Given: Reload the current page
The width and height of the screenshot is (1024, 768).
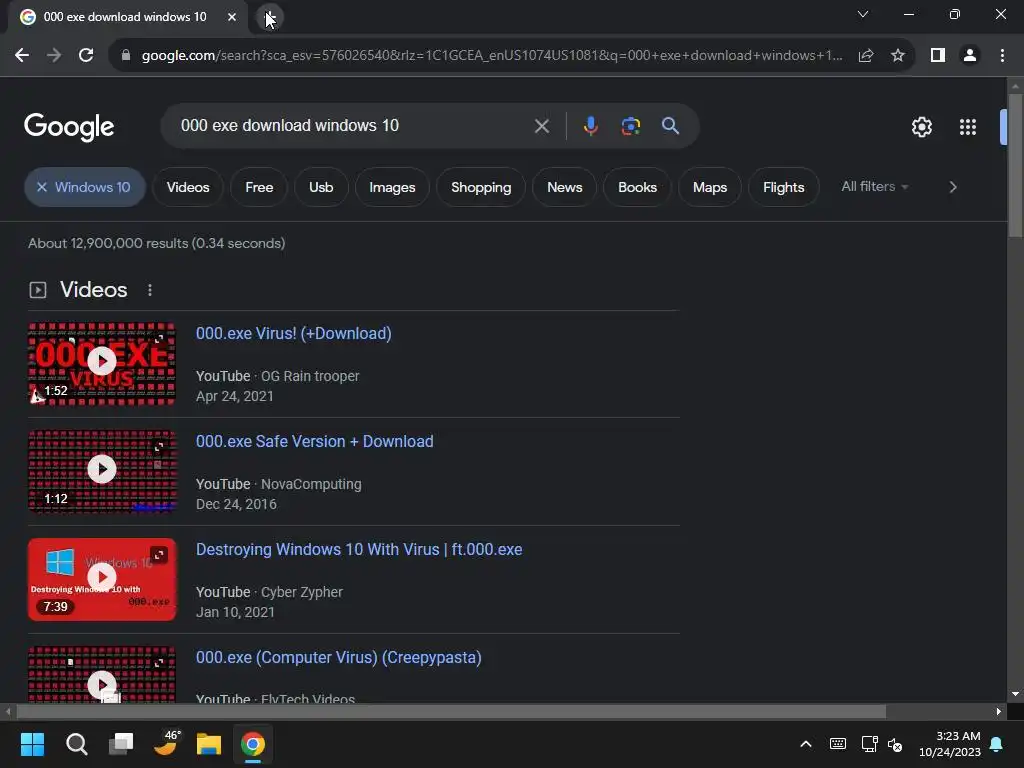Looking at the screenshot, I should click(86, 56).
